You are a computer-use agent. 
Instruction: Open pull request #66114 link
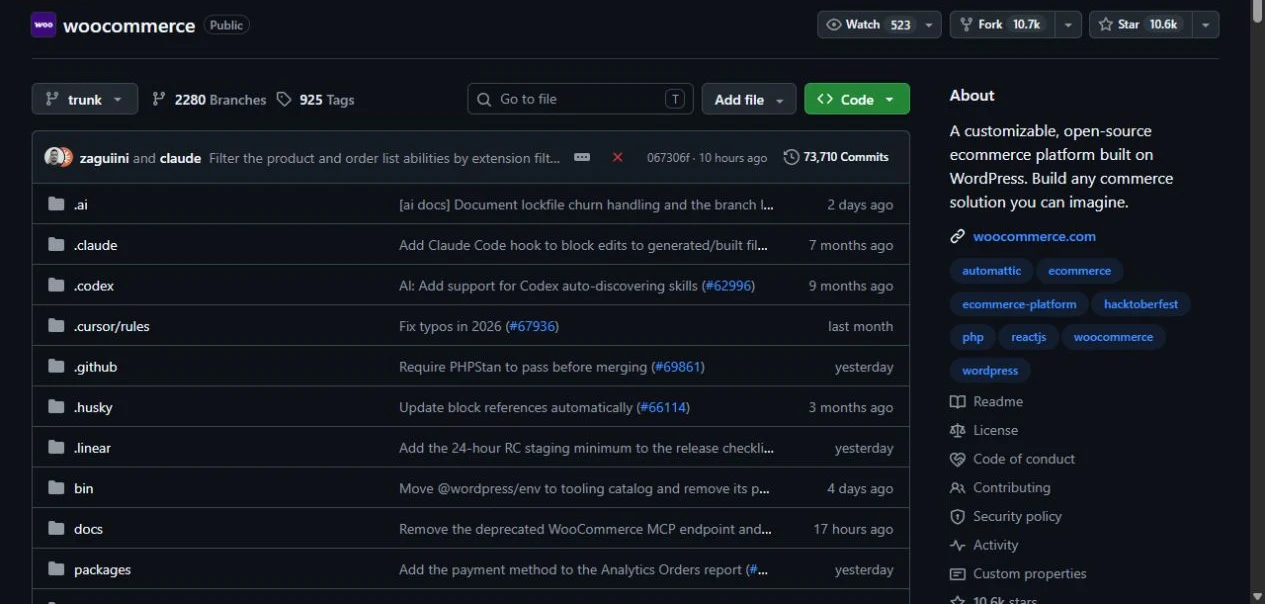tap(663, 407)
